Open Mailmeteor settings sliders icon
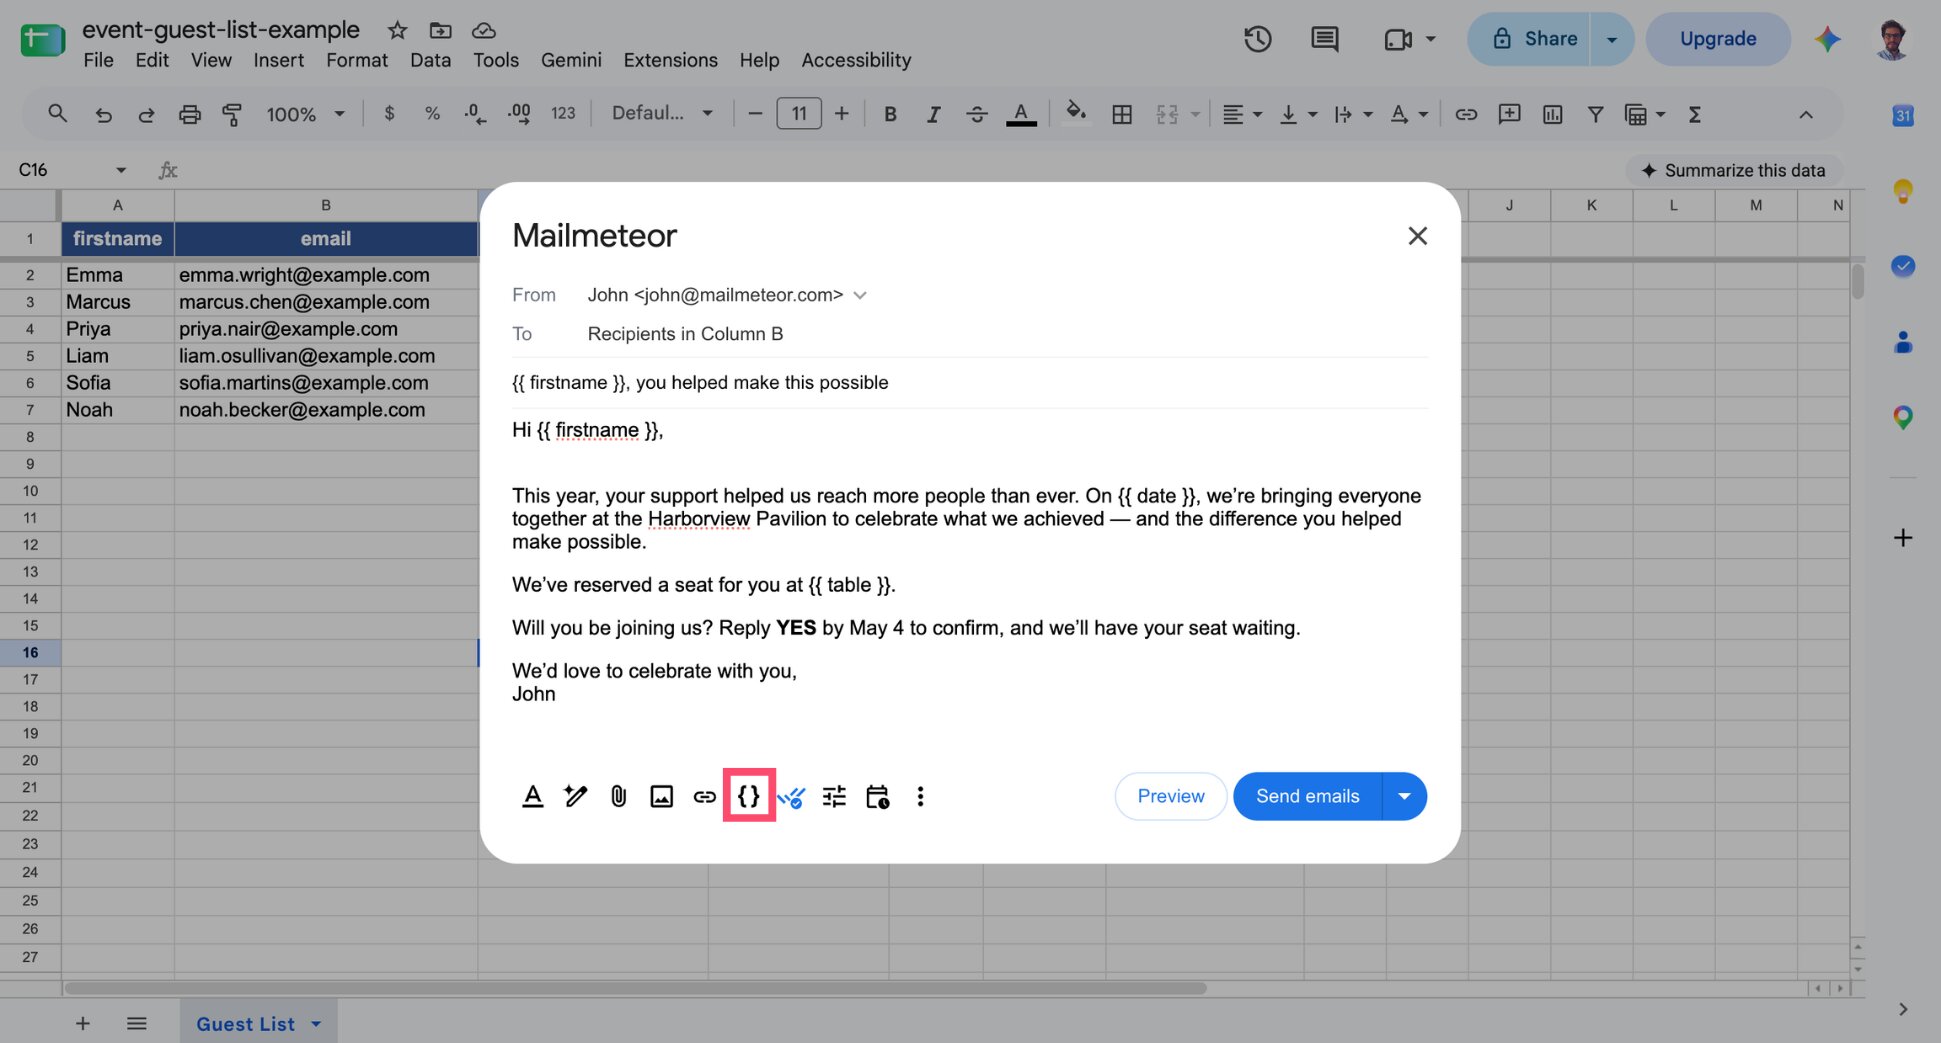The width and height of the screenshot is (1941, 1043). (834, 796)
